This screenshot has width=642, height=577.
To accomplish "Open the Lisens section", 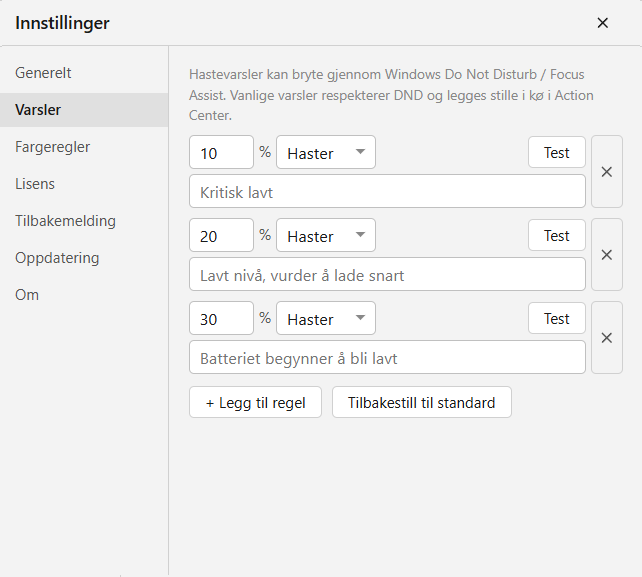I will (84, 183).
